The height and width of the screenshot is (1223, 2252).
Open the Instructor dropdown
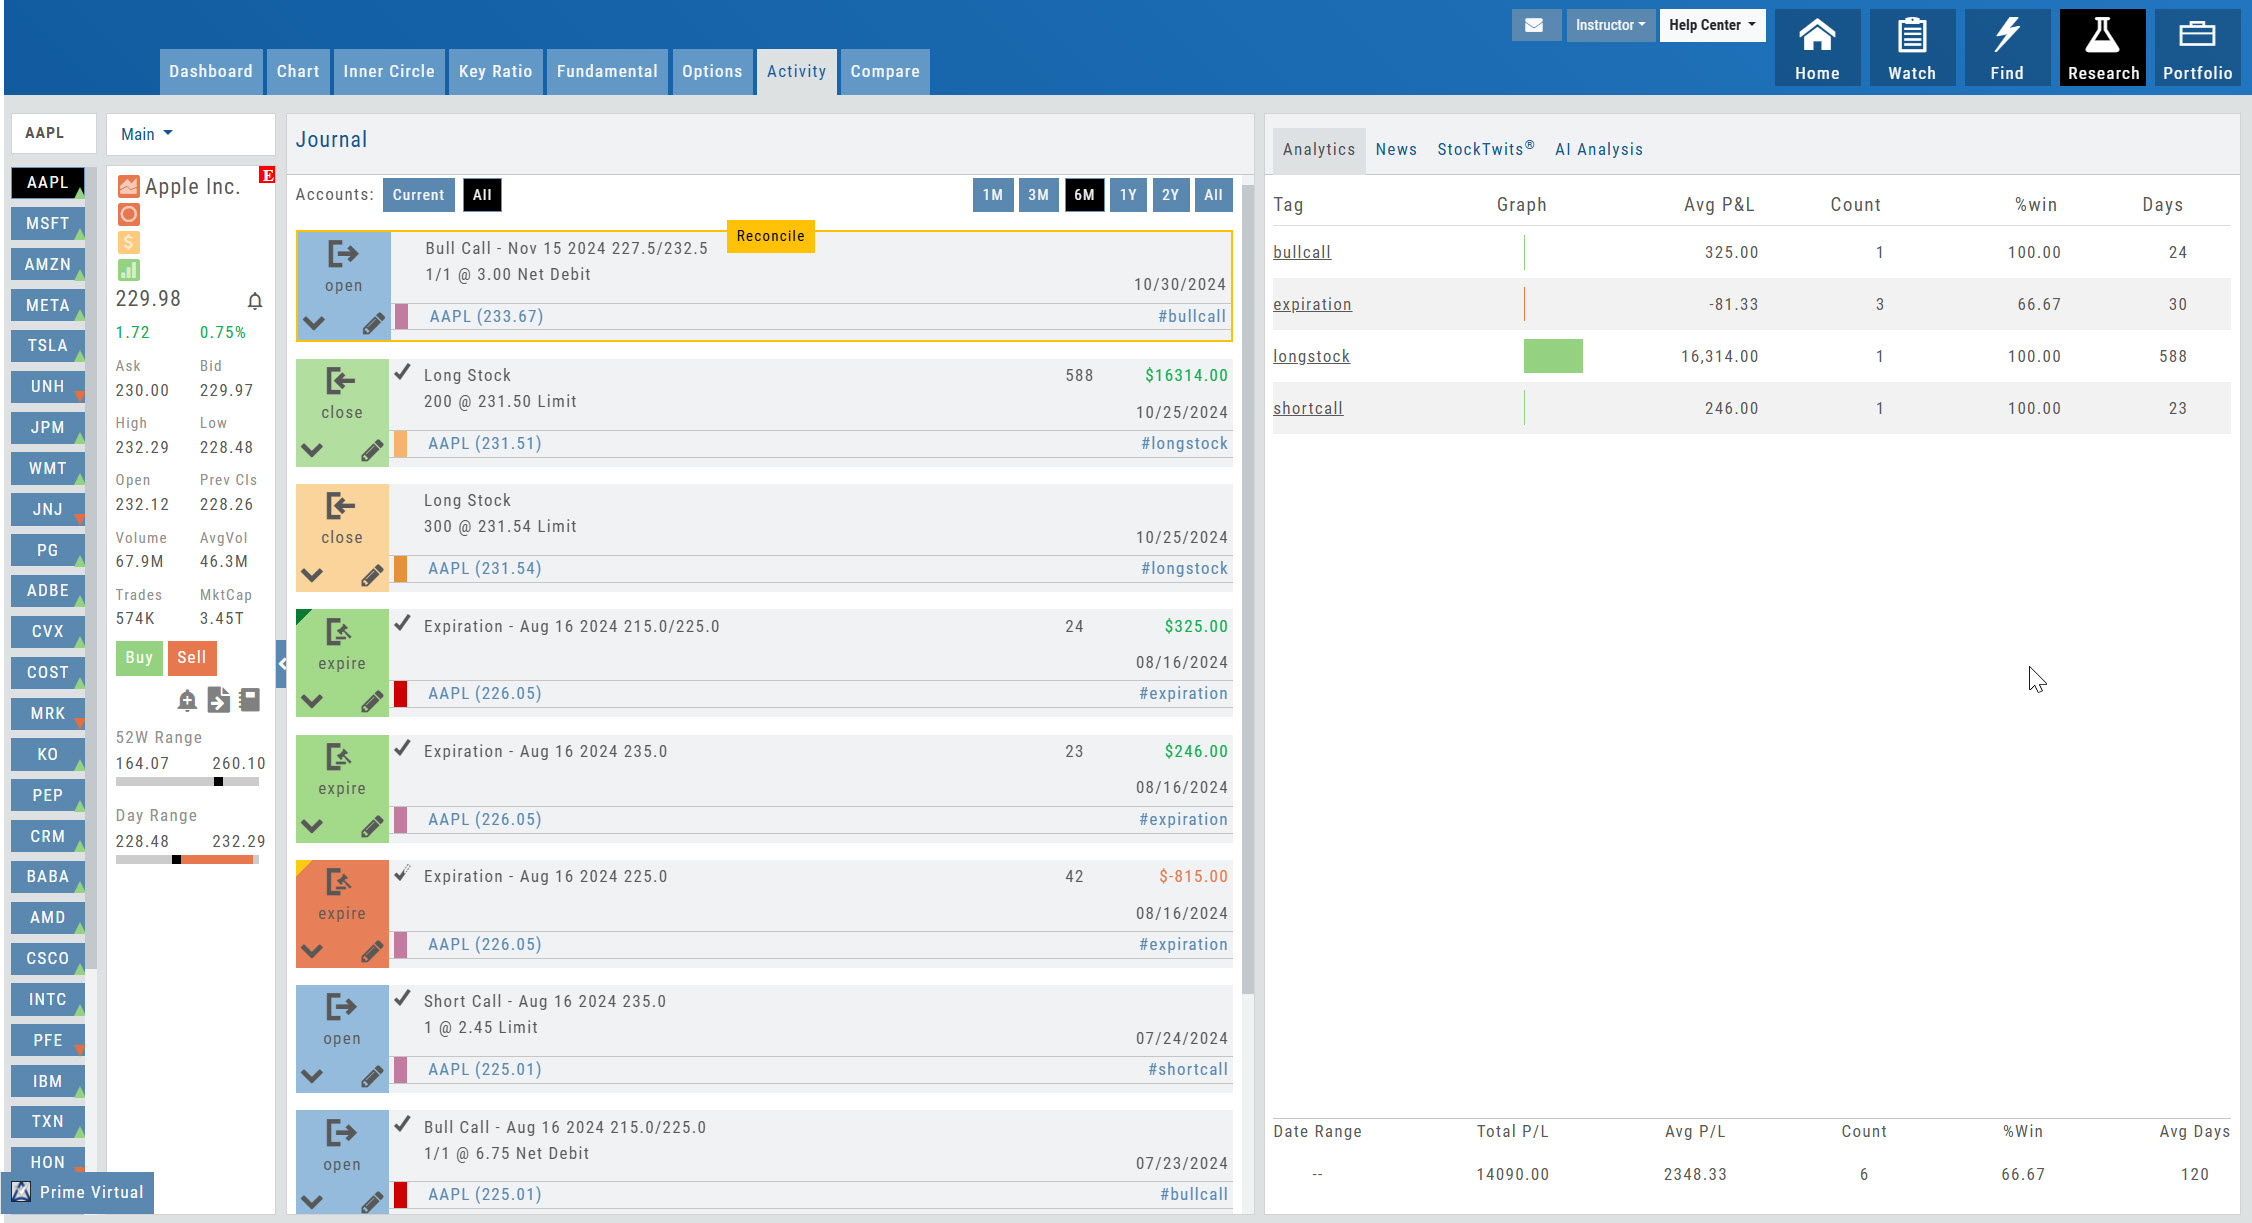(x=1611, y=25)
